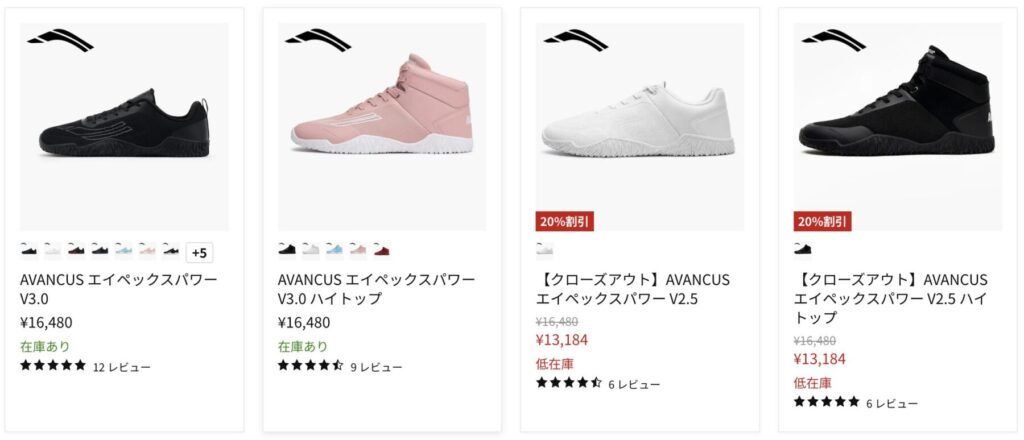
Task: Open the 【クローズアウト】V2.5 ハイトップ title link
Action: point(891,298)
